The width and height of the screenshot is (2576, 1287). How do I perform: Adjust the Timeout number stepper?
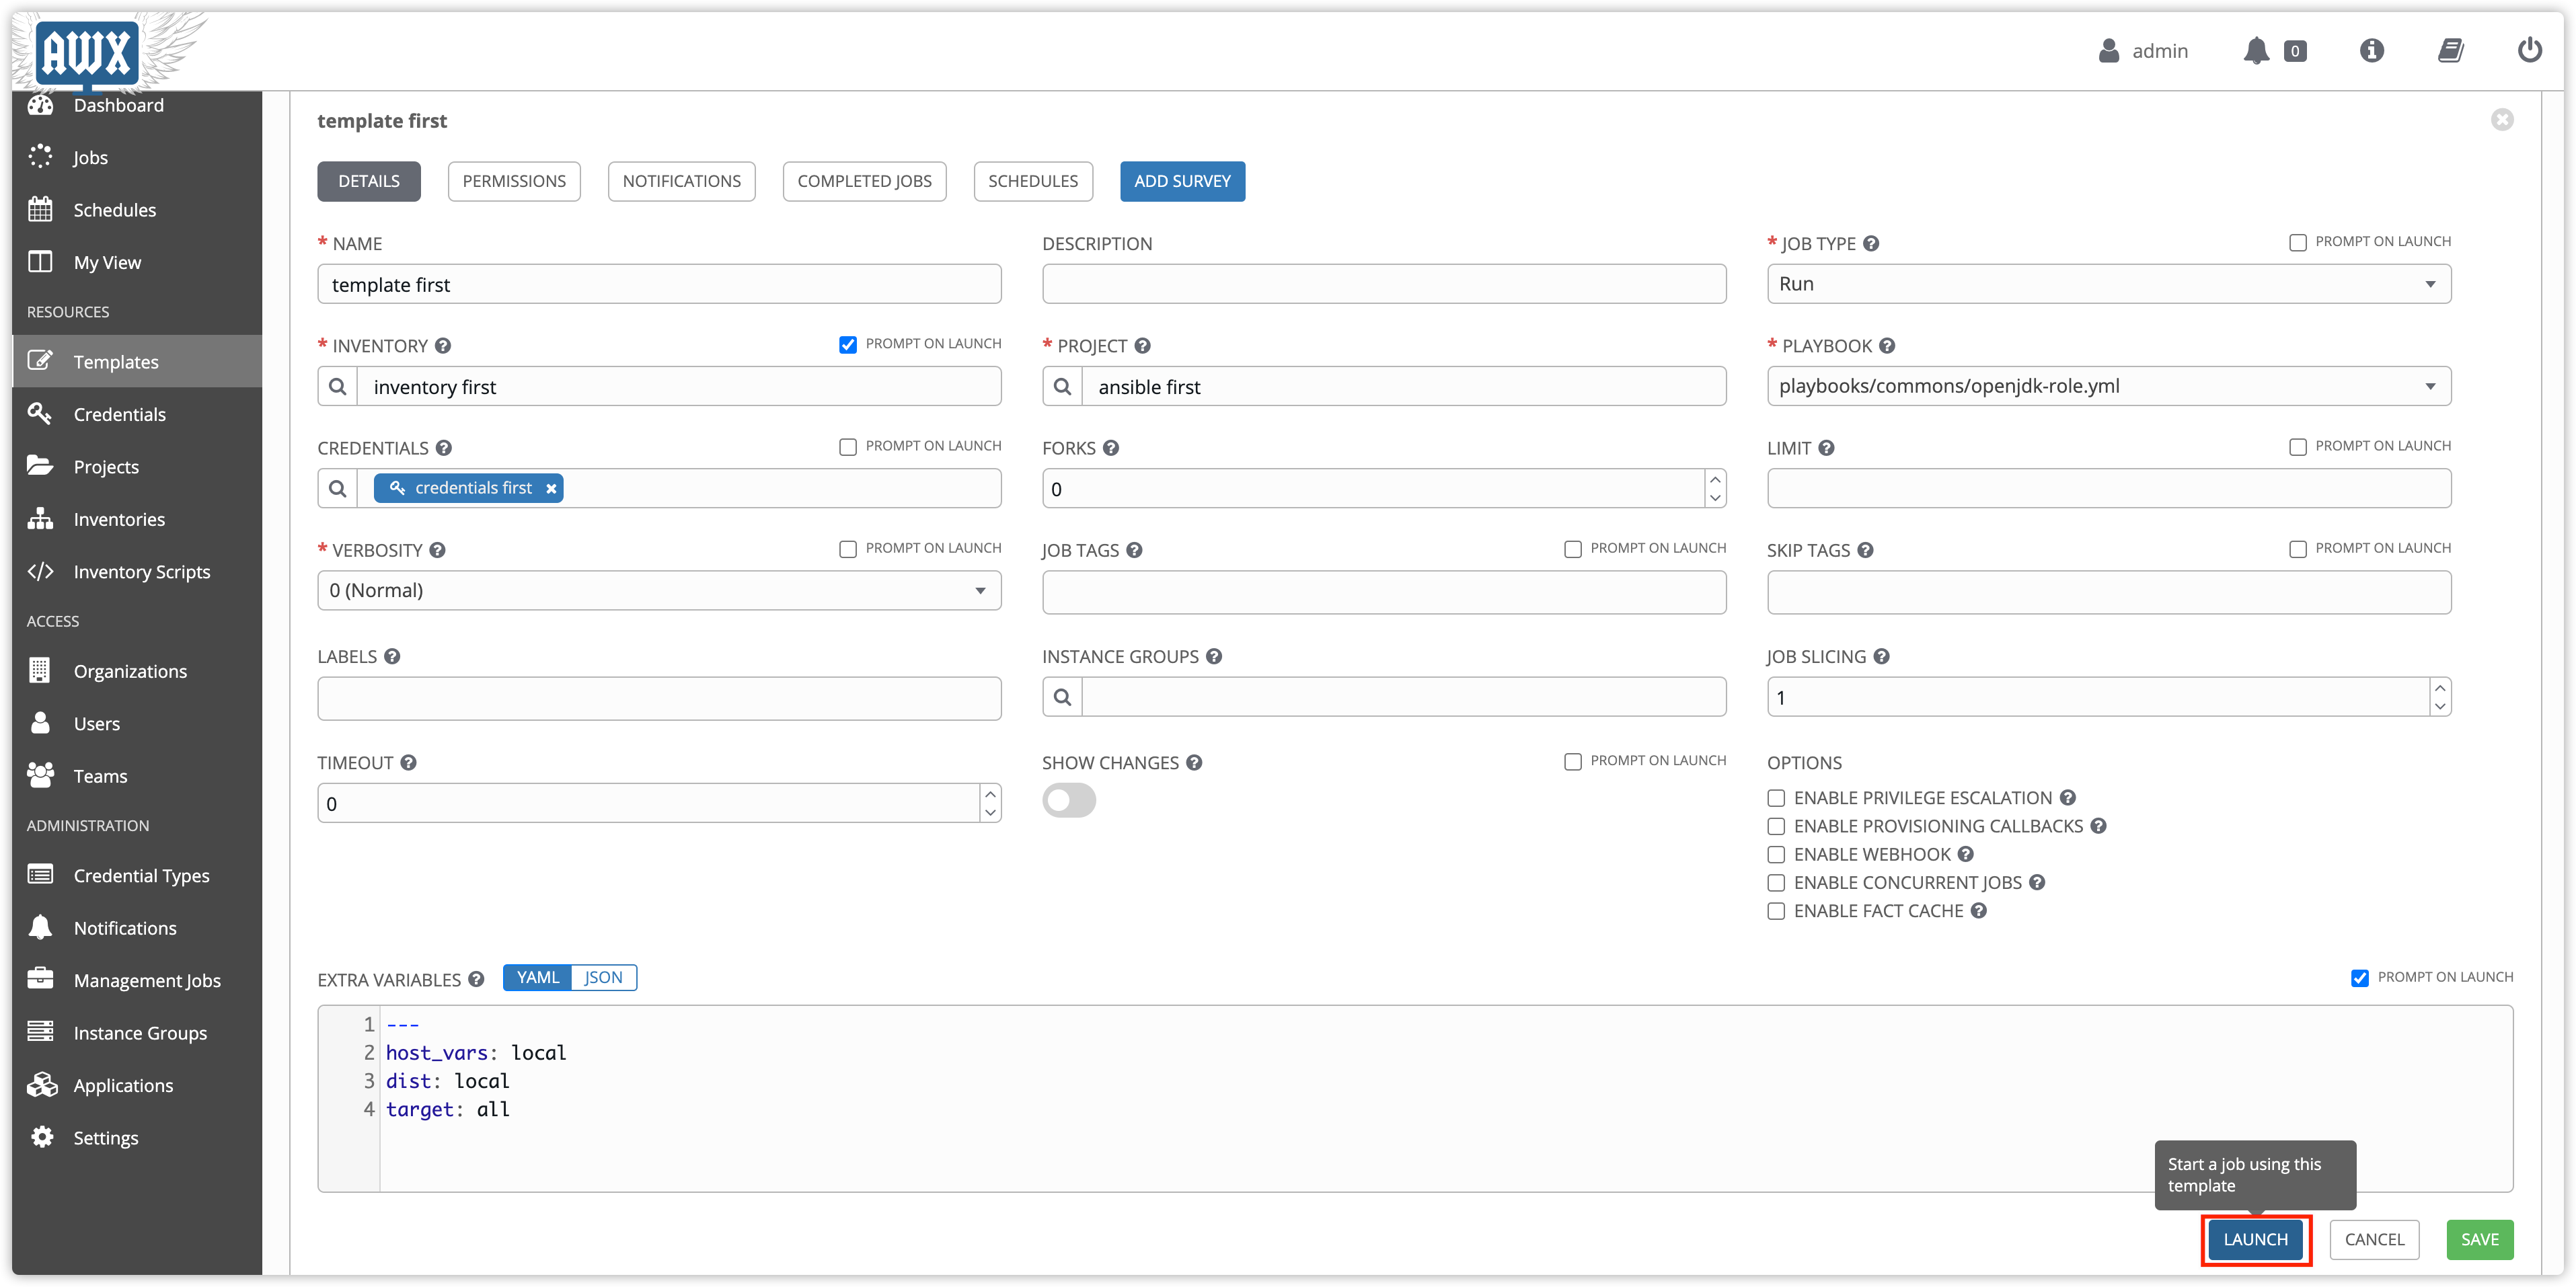pyautogui.click(x=990, y=802)
